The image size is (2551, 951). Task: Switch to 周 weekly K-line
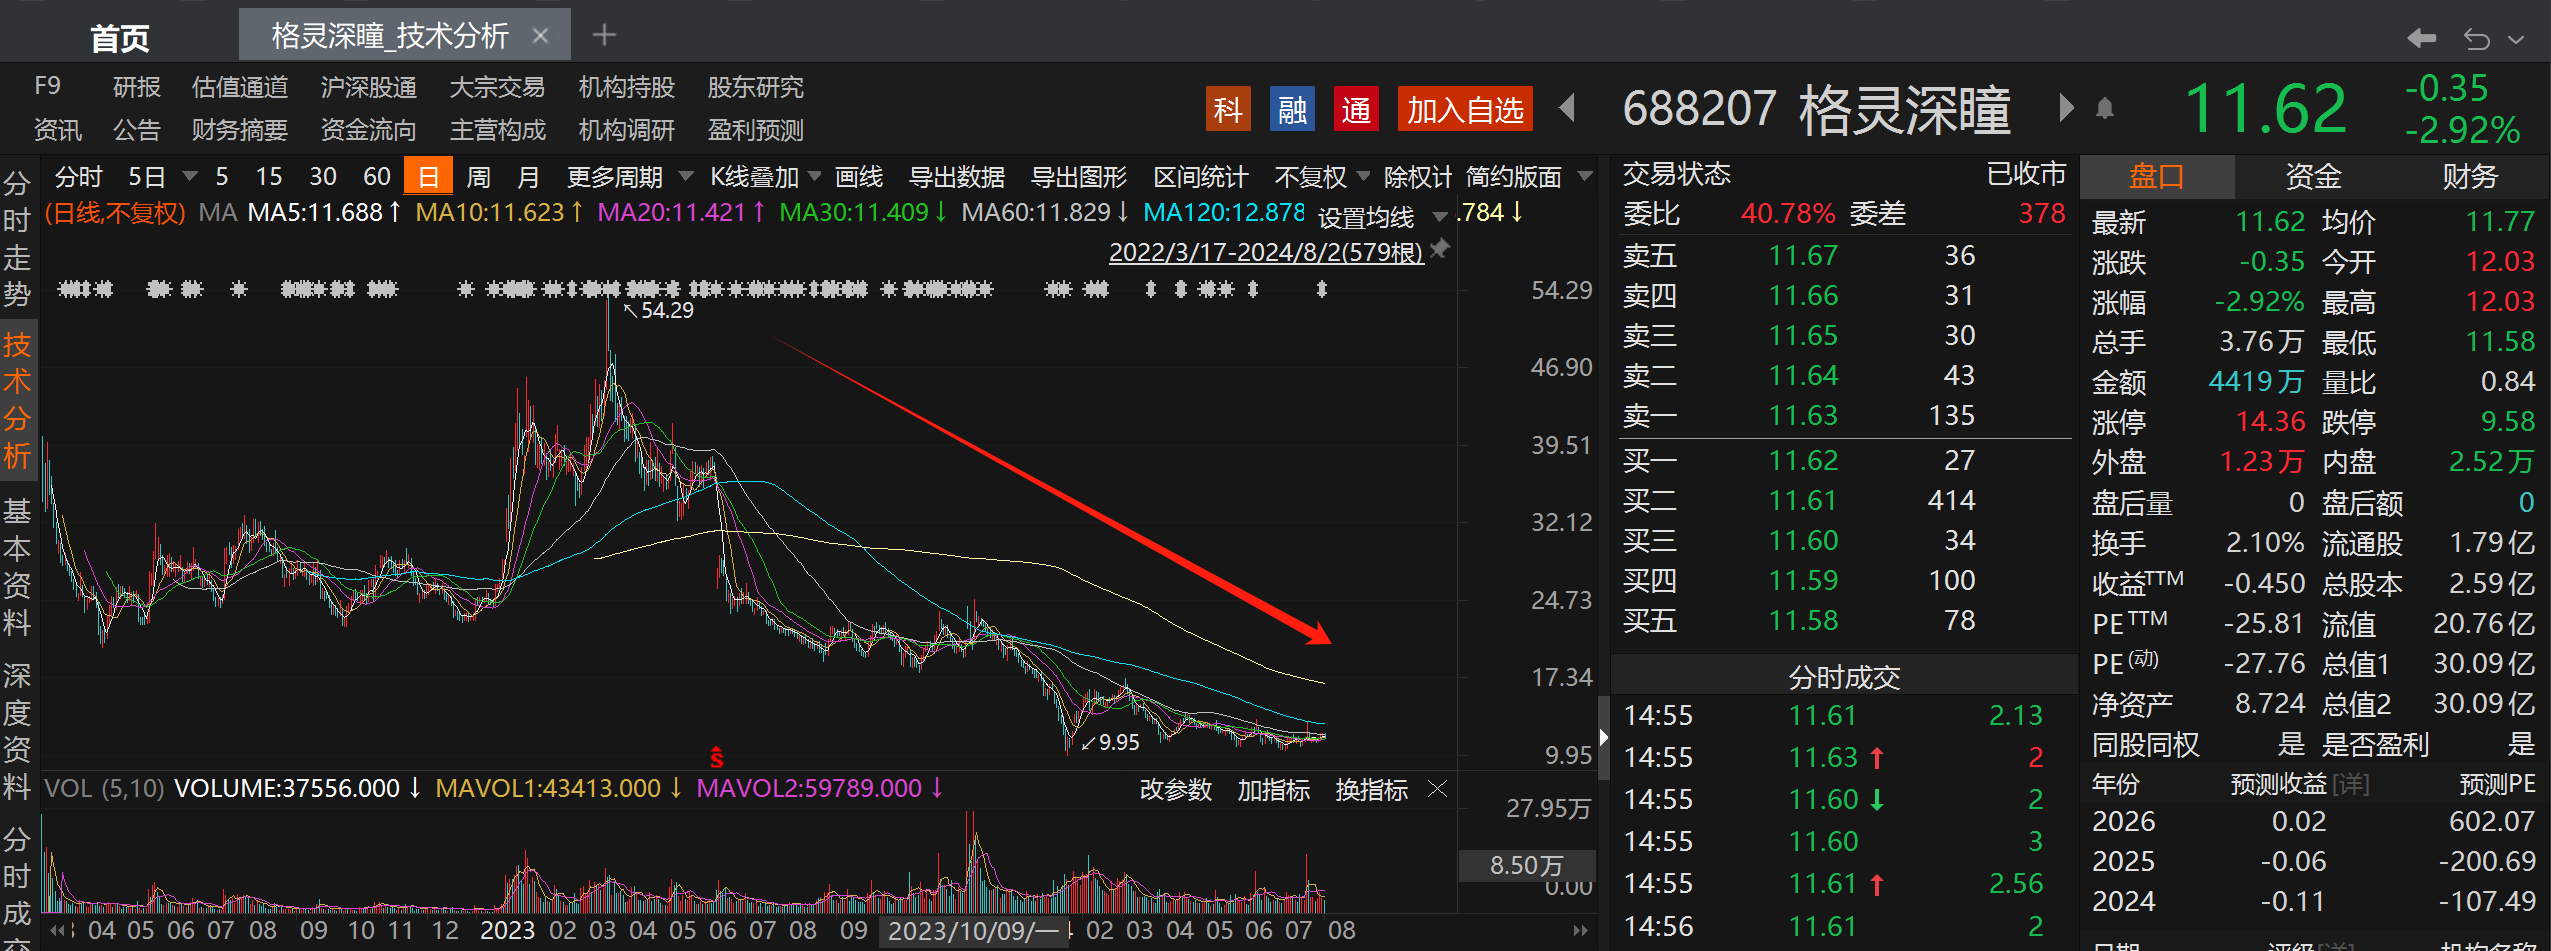click(x=479, y=177)
